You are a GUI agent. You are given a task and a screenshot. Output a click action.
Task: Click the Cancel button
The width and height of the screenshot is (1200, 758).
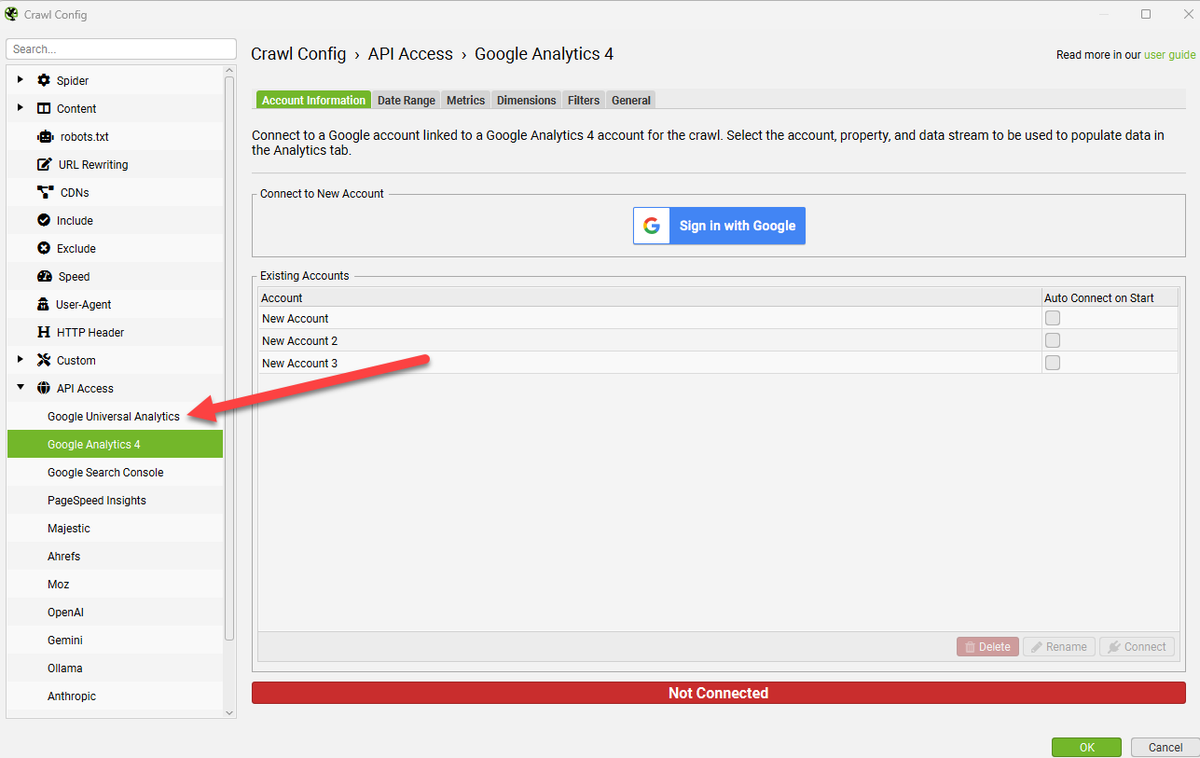pos(1165,747)
